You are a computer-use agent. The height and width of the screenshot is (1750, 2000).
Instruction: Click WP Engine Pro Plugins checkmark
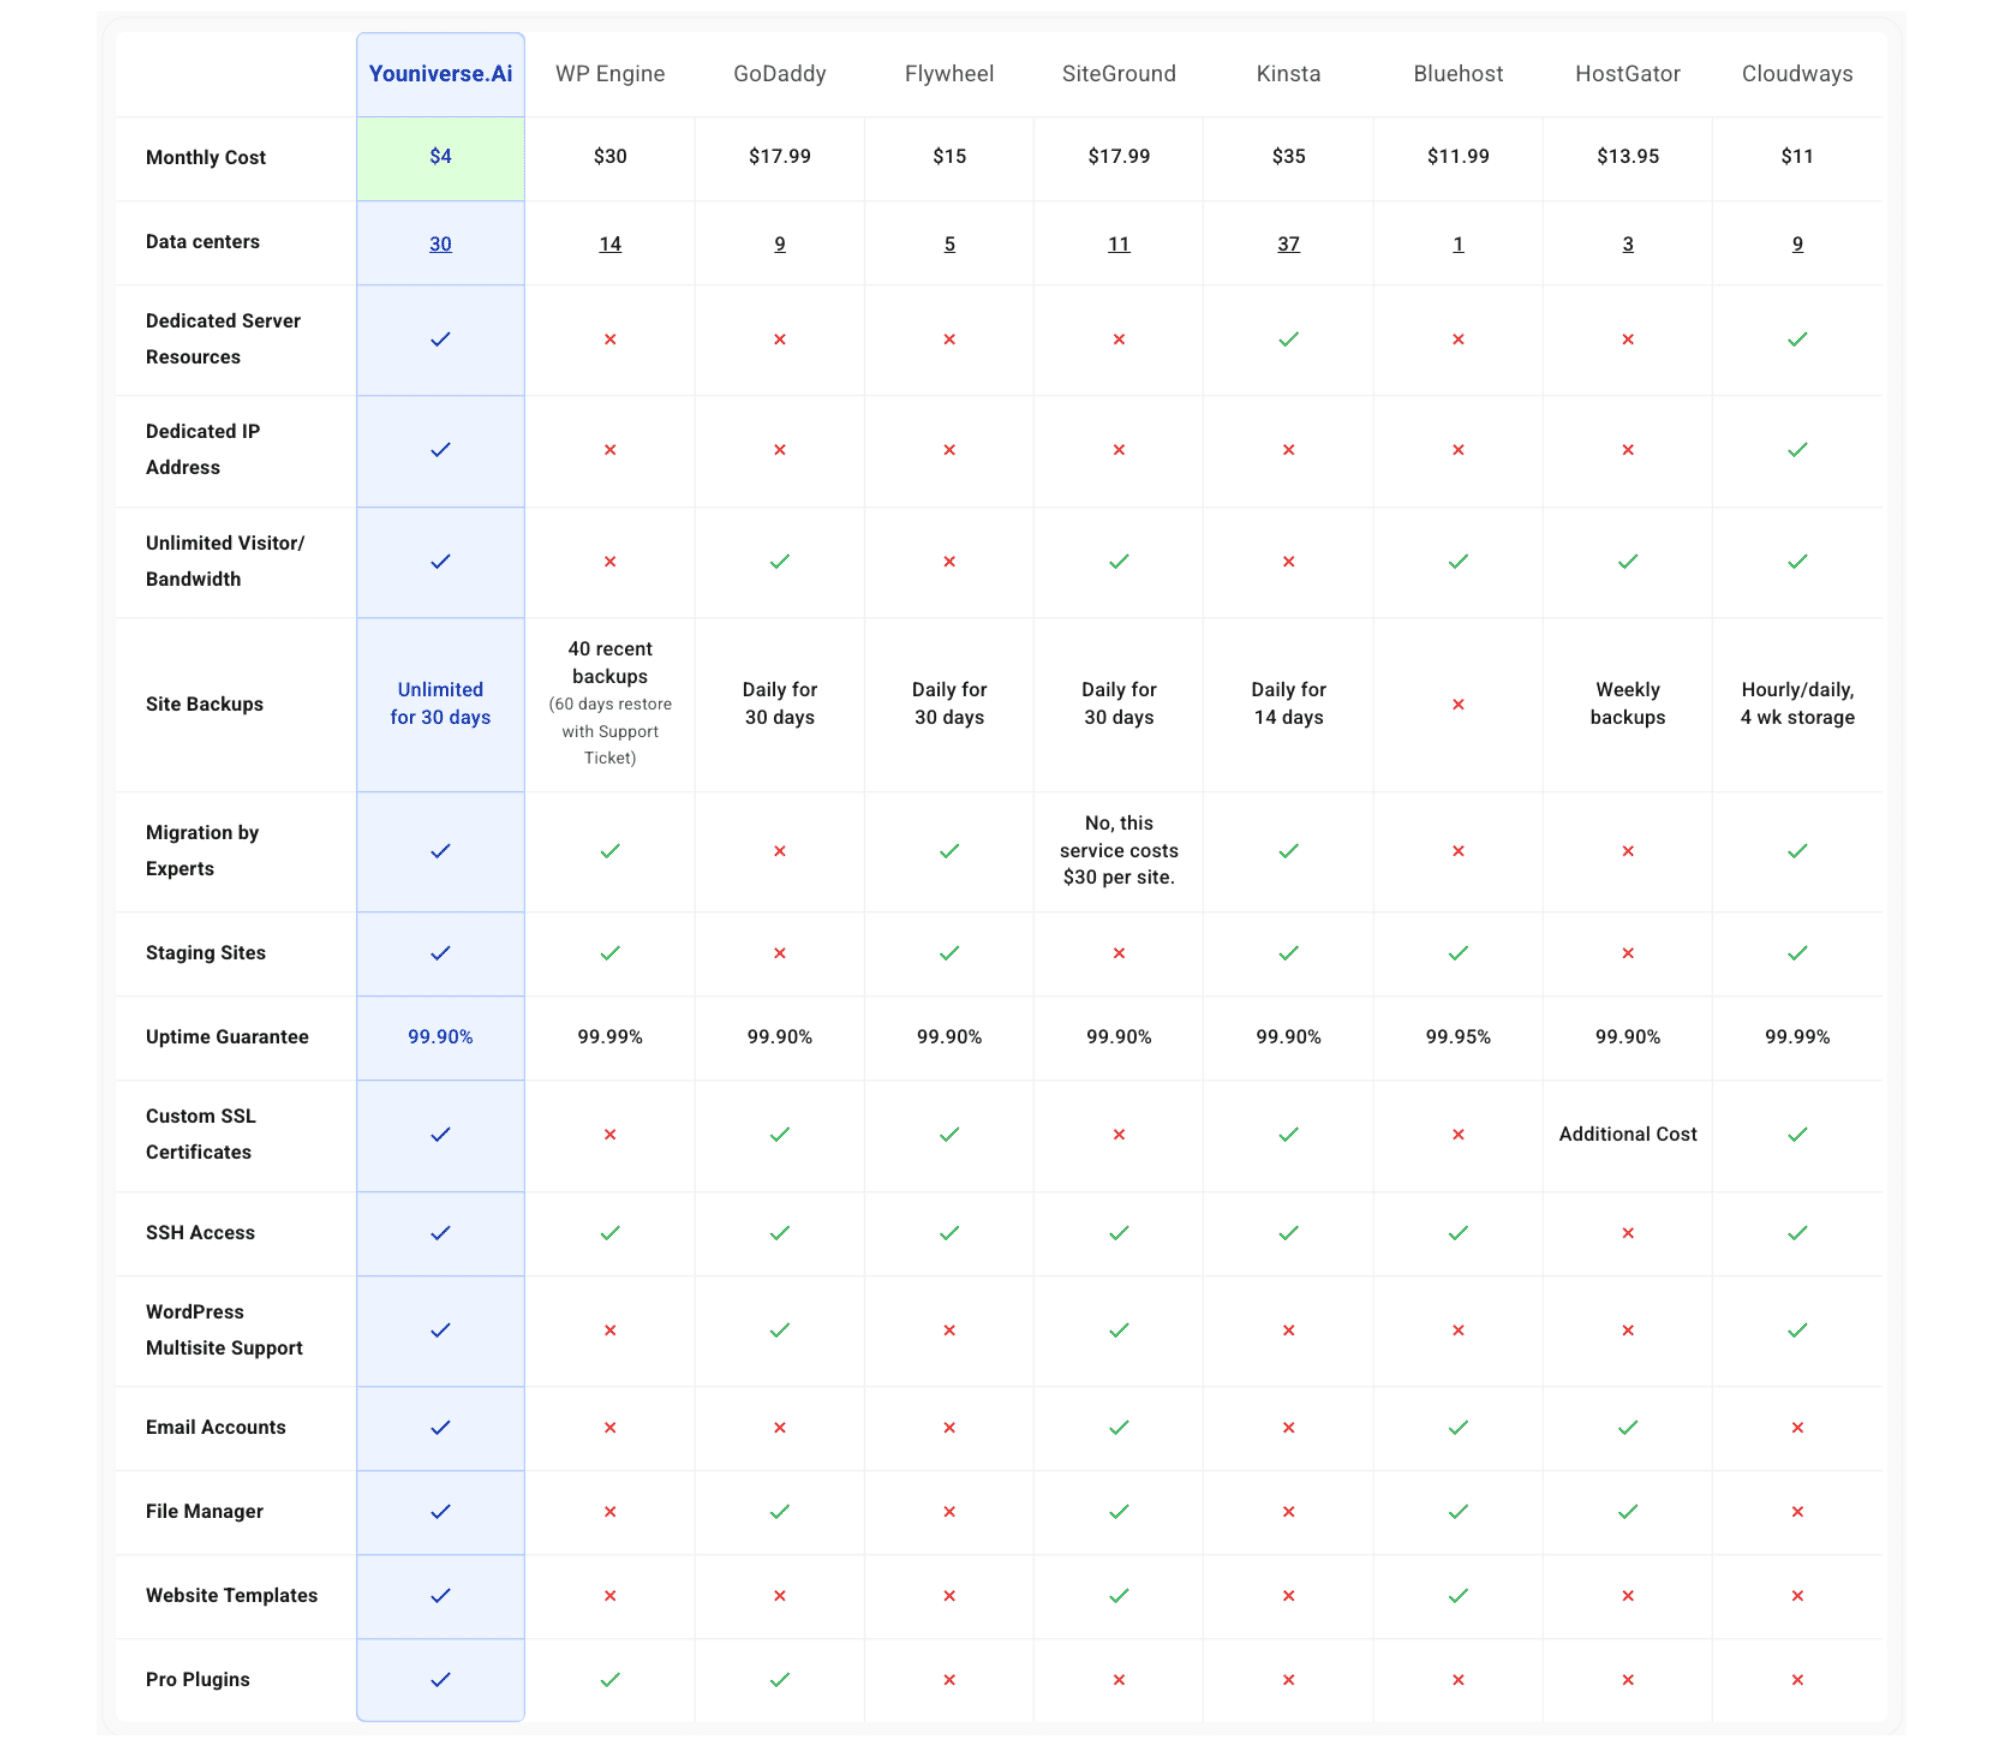tap(610, 1679)
